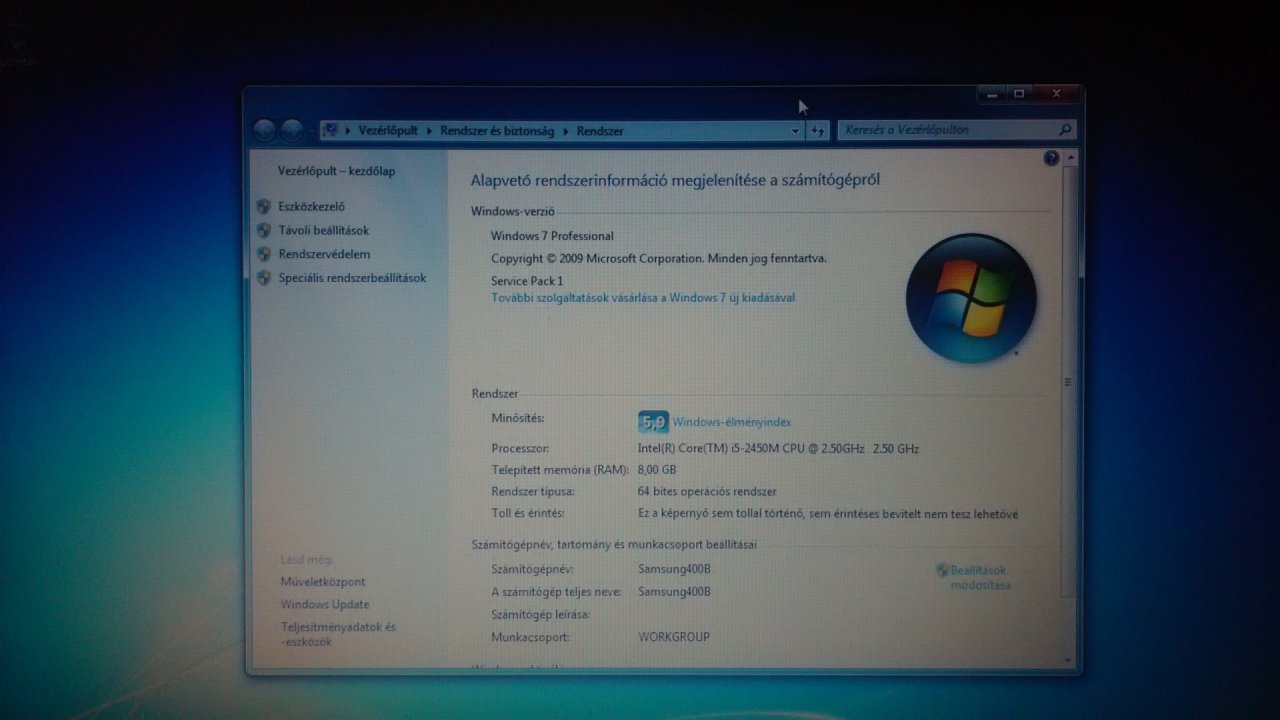This screenshot has width=1280, height=720.
Task: Click shield icon next to Távoli beállítások
Action: pos(263,230)
